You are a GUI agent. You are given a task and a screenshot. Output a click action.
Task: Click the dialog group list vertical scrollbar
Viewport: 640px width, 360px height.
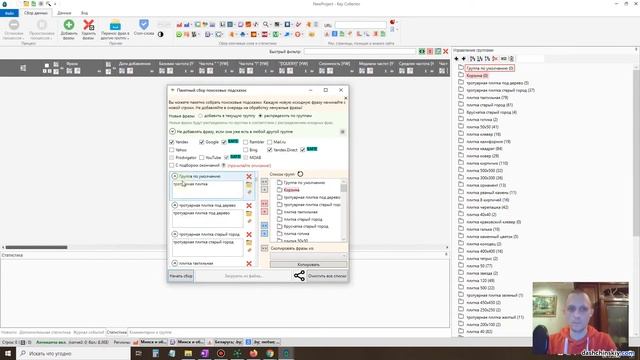344,210
